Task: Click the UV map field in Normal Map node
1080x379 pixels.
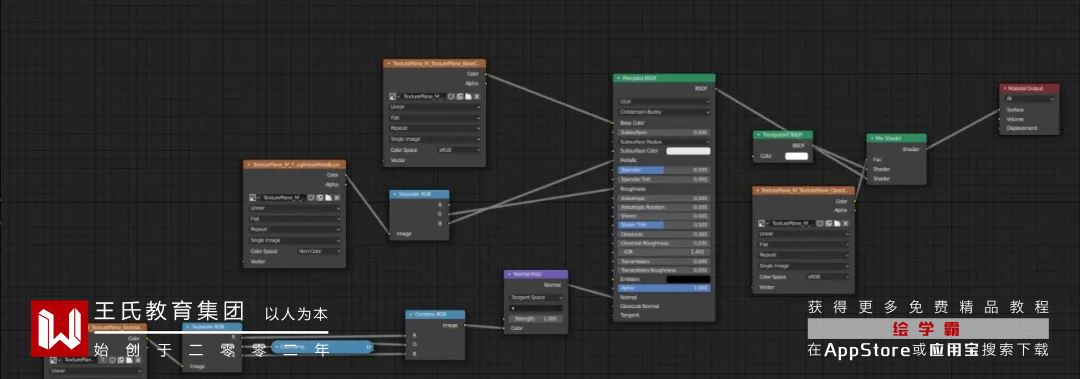Action: (x=536, y=308)
